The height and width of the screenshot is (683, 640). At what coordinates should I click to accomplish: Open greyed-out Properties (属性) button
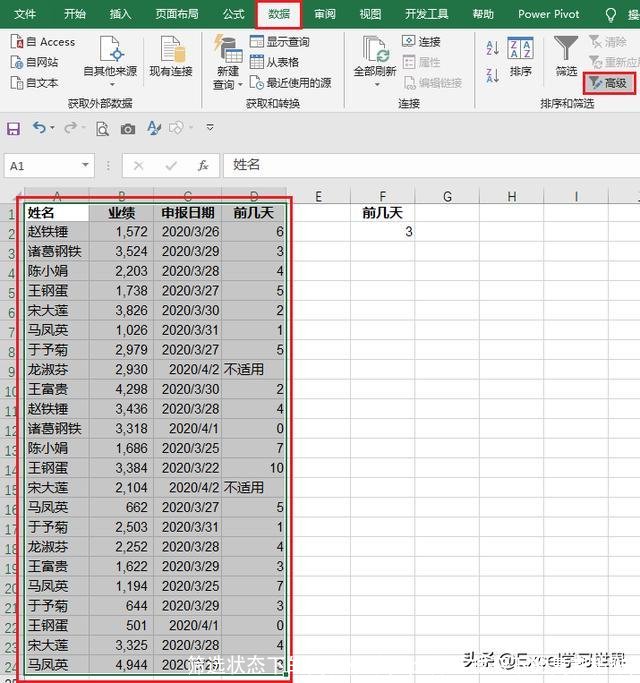click(x=421, y=62)
